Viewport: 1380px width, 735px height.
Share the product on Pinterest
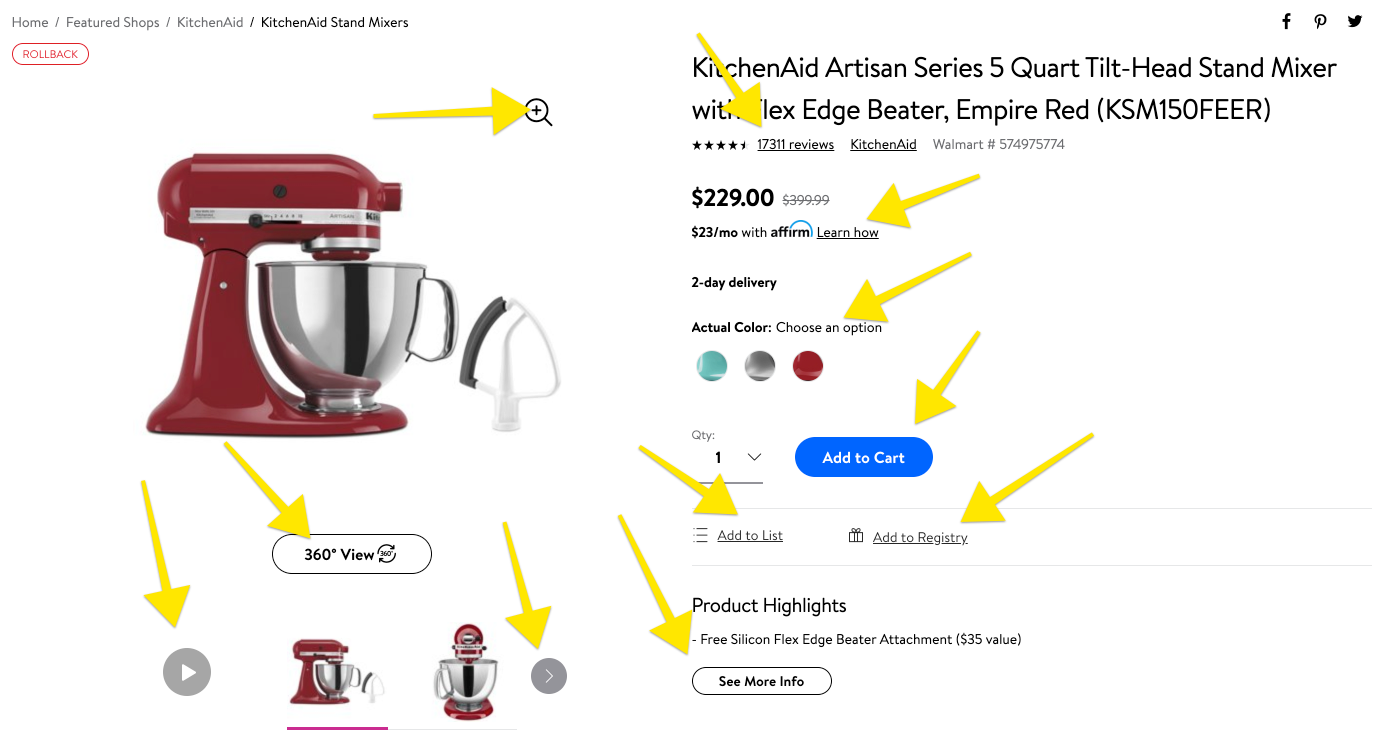click(1320, 22)
